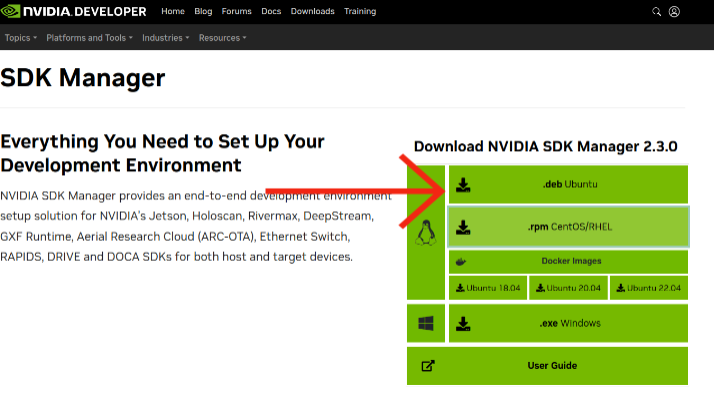This screenshot has width=714, height=394.
Task: Download the Ubuntu 22.04 Docker image
Action: [x=648, y=288]
